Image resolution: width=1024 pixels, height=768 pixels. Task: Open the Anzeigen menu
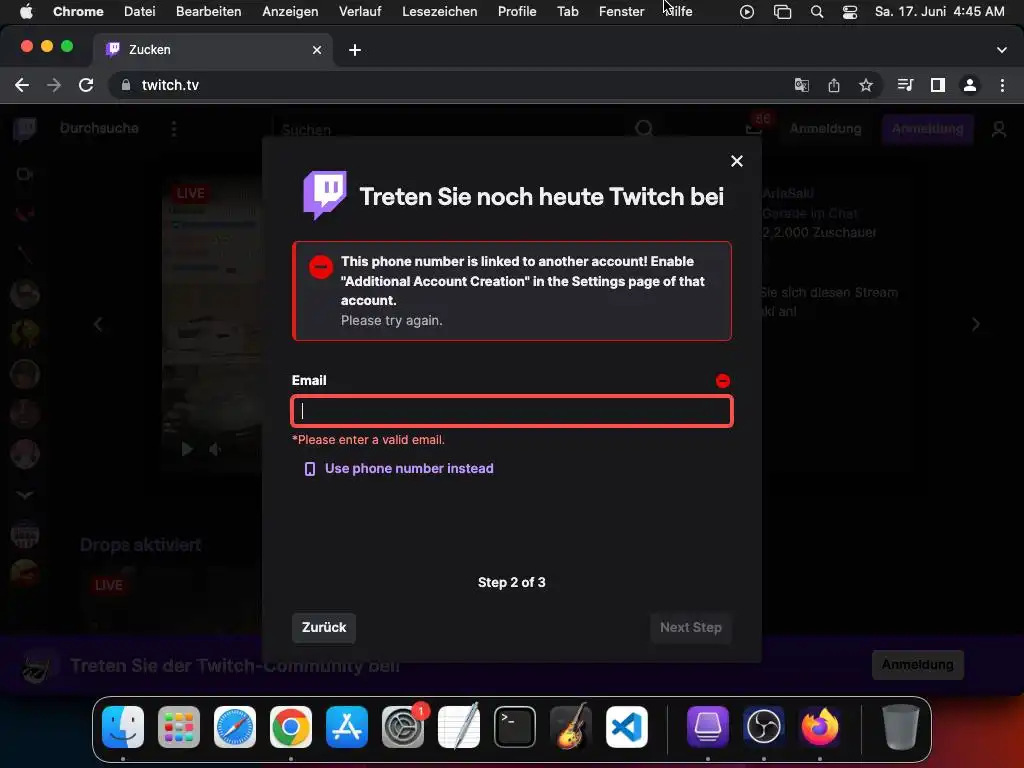tap(290, 11)
